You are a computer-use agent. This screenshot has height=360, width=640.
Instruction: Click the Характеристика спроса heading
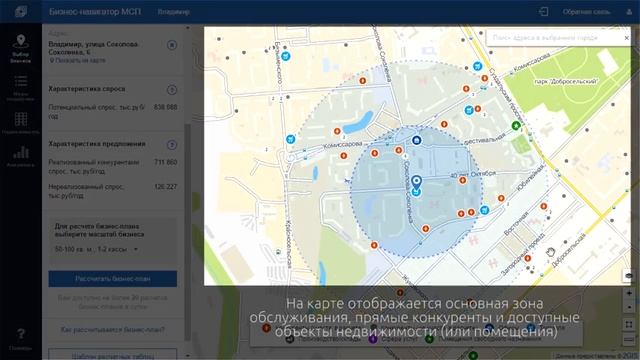pos(87,89)
